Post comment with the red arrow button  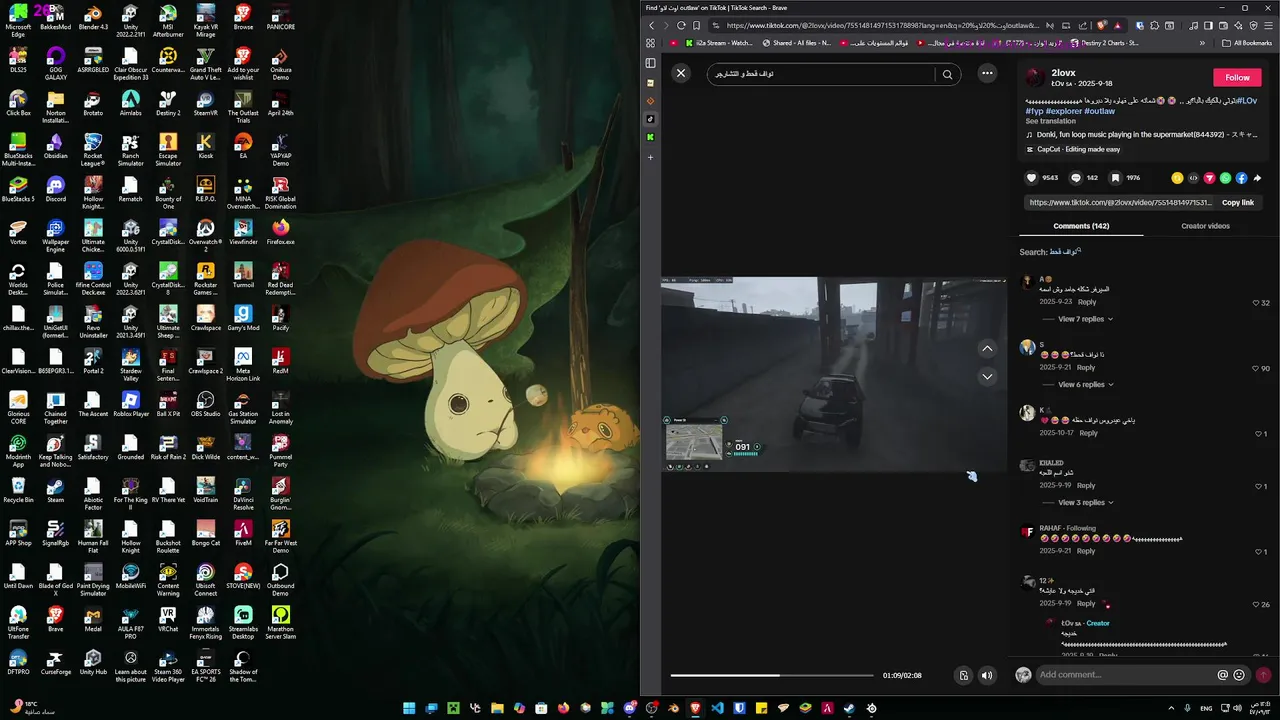1263,675
